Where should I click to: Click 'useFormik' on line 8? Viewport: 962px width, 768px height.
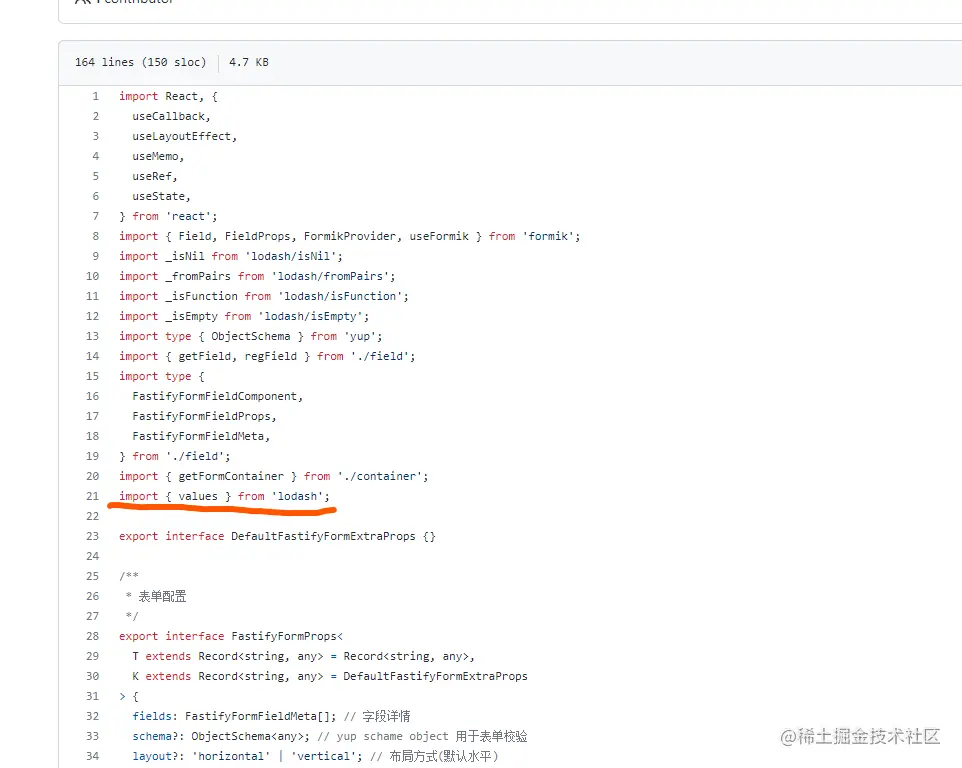[439, 236]
